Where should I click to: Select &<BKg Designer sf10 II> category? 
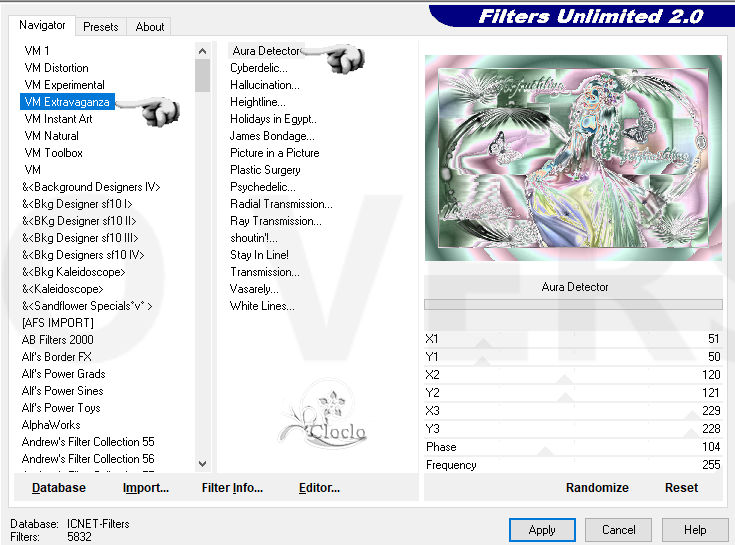[79, 221]
